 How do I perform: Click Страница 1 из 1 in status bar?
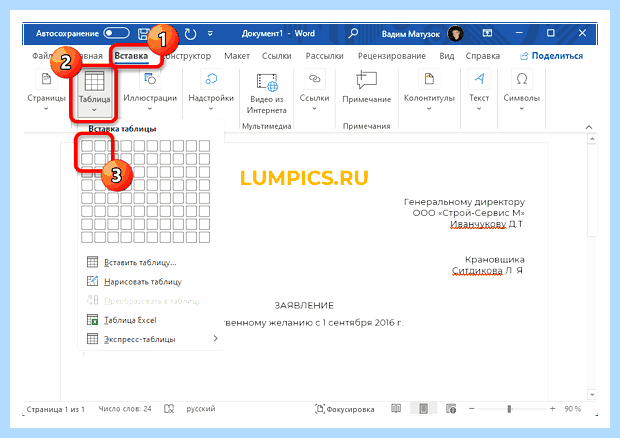click(x=55, y=409)
